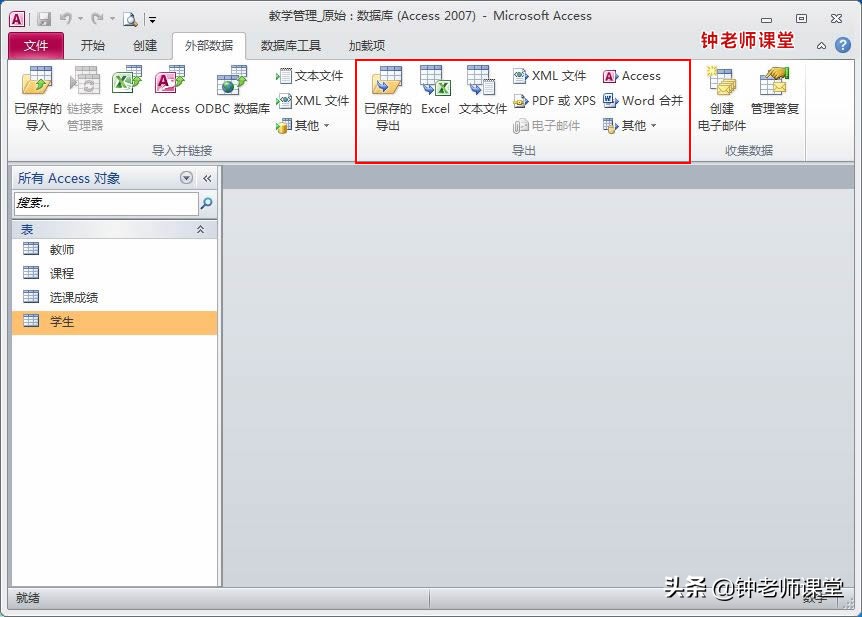
Task: Open the 所有 Access 对象 dropdown
Action: click(x=187, y=178)
